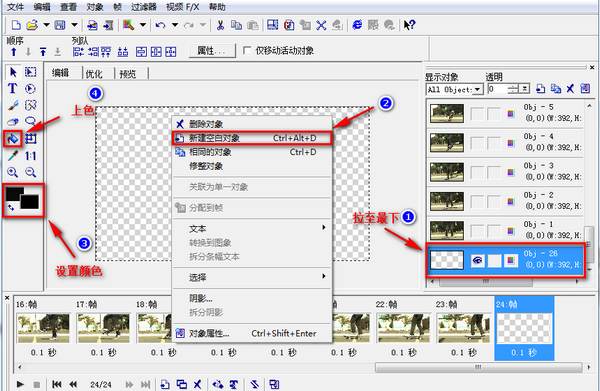
Task: Click the Save disk icon
Action: click(60, 25)
